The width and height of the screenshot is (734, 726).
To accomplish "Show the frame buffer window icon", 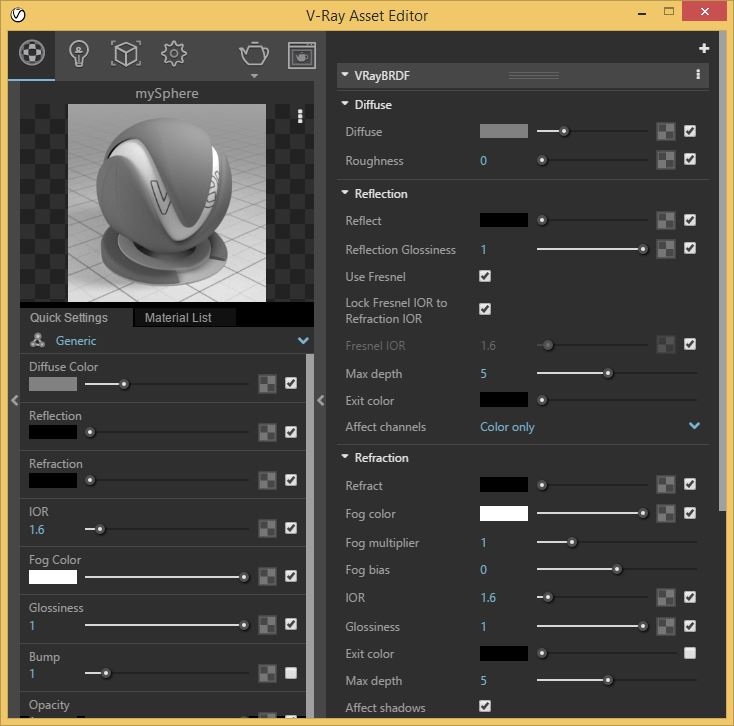I will [x=301, y=55].
